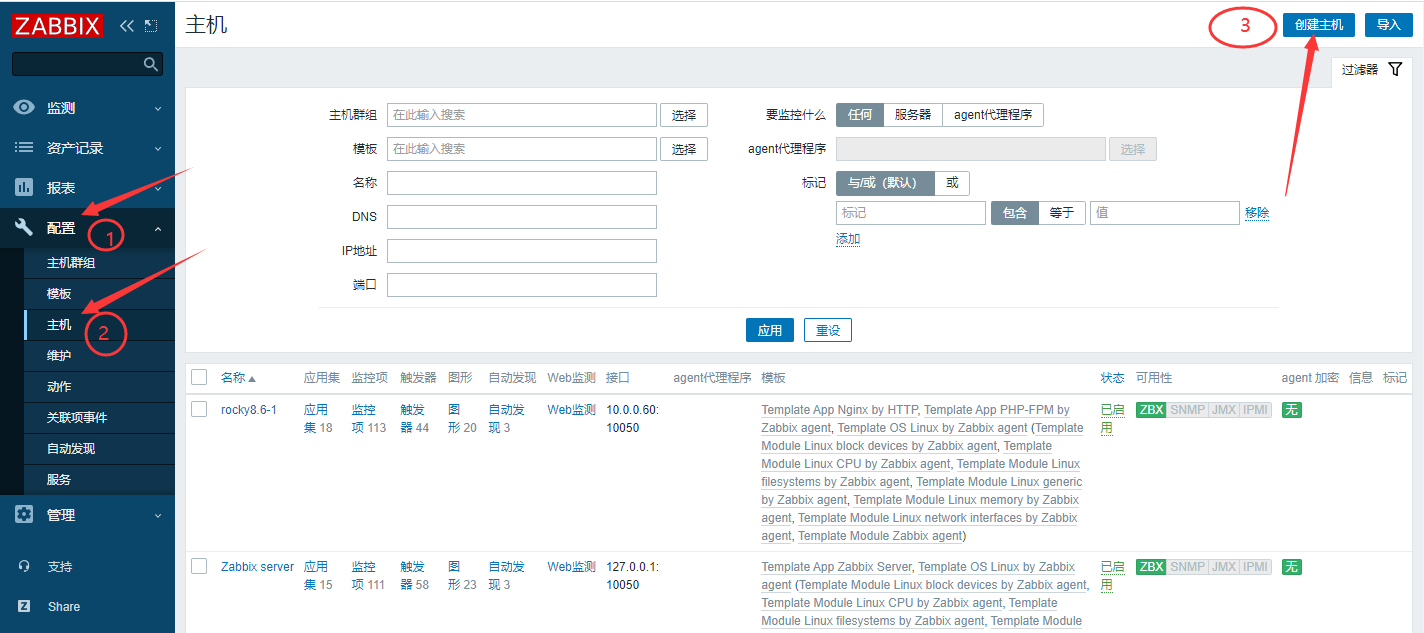Select 服务器 in the monitored-by options
Screen dimensions: 1424x633
tap(913, 115)
